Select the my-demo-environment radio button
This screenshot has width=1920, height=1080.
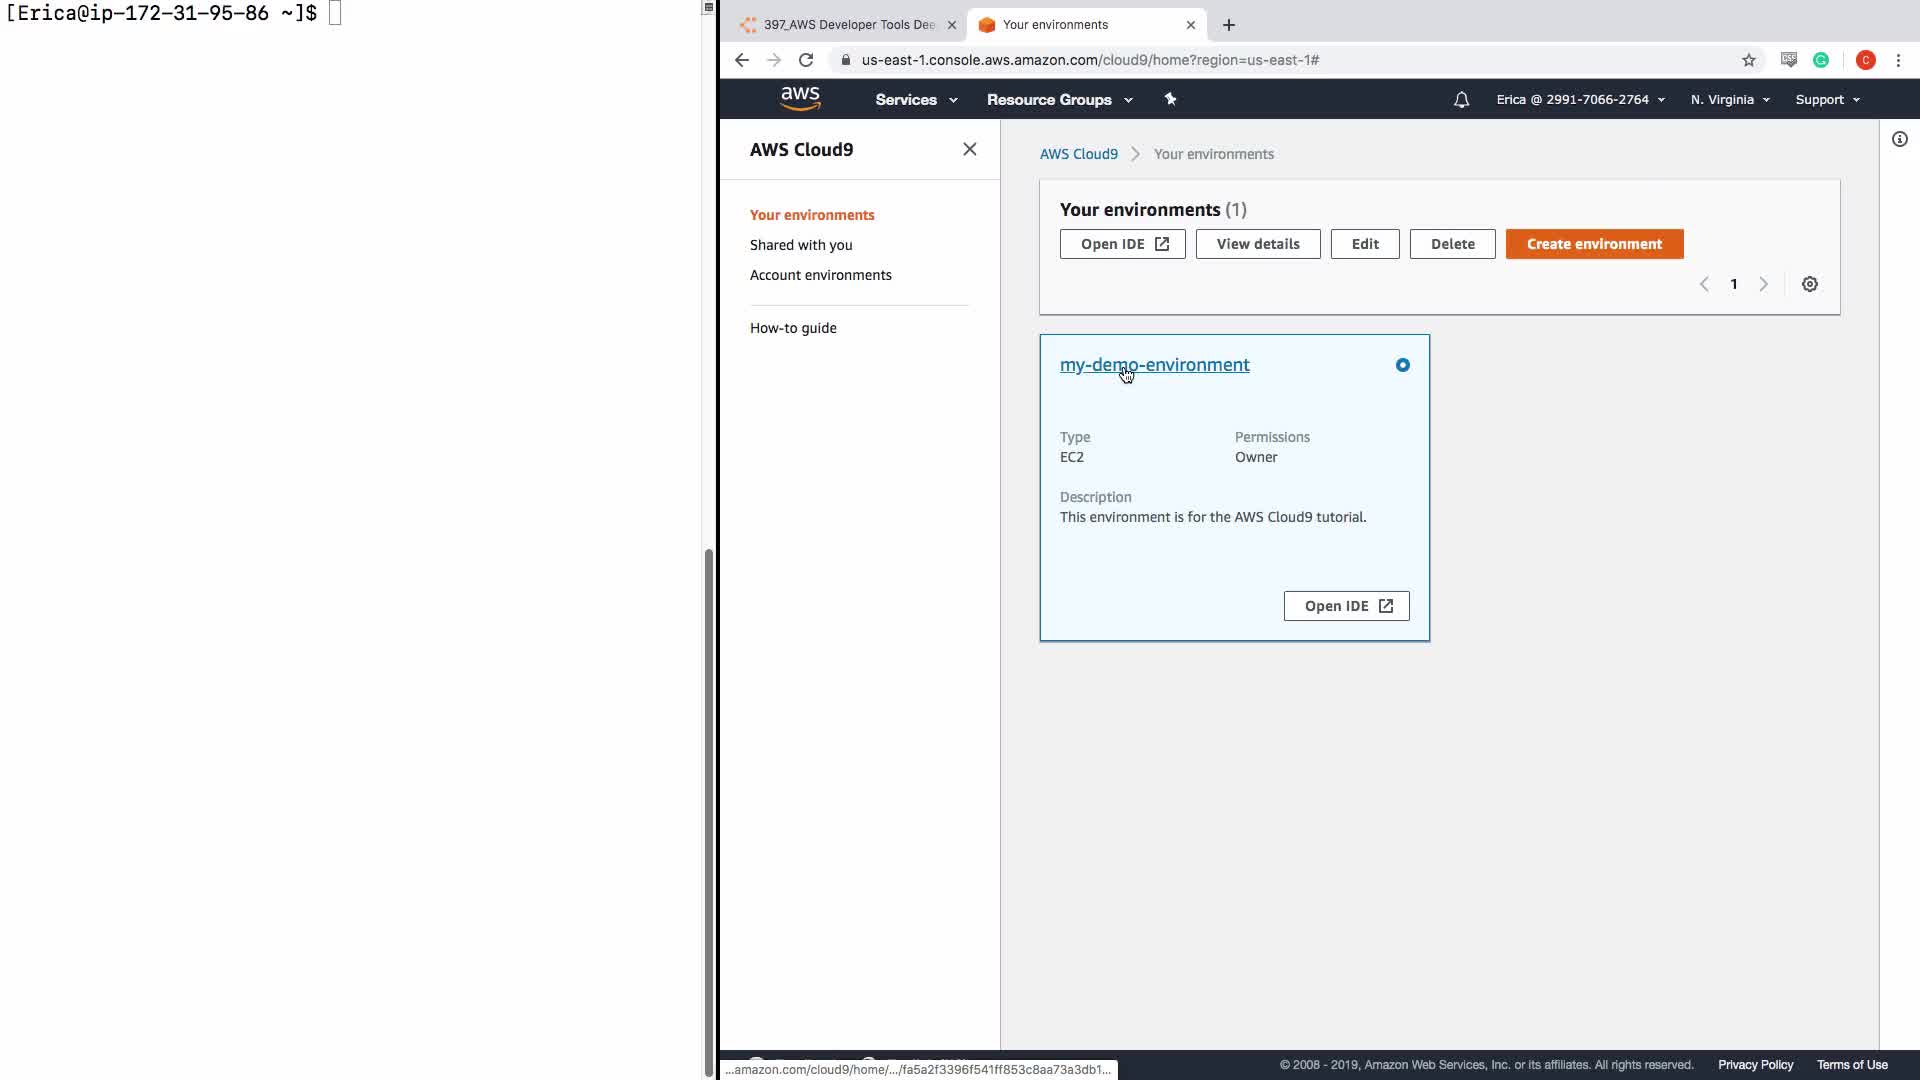click(x=1402, y=365)
